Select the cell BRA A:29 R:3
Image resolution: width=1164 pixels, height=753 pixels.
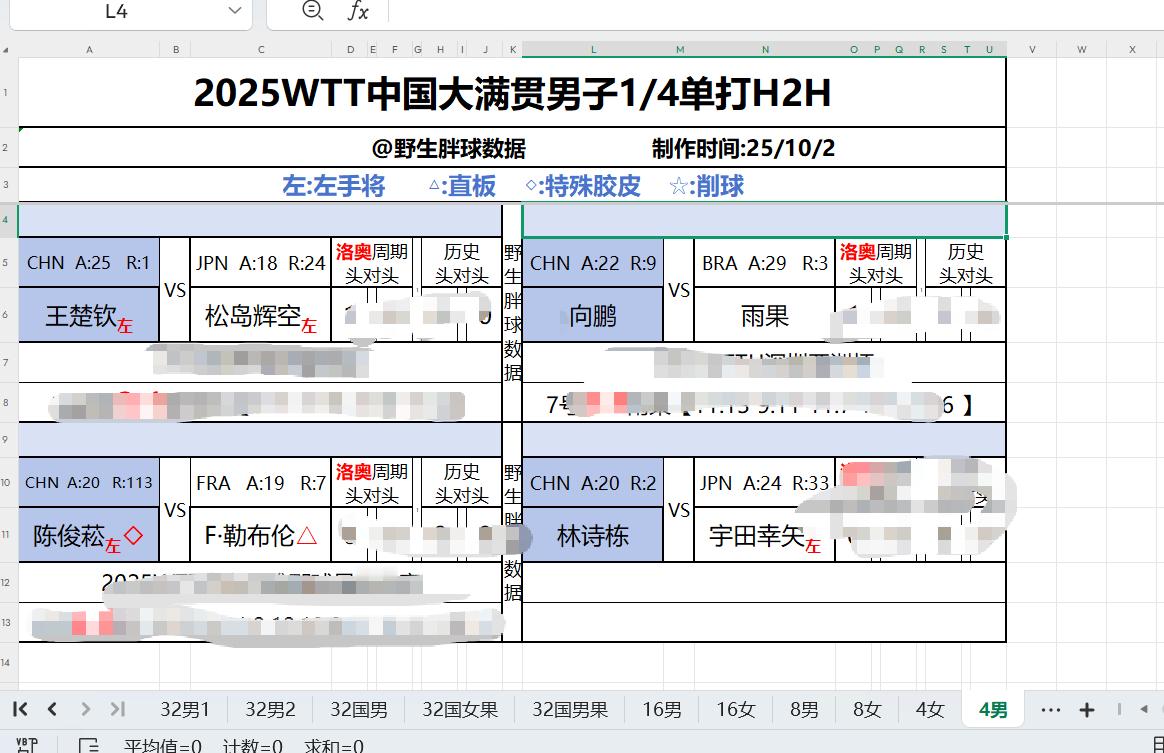[x=765, y=263]
